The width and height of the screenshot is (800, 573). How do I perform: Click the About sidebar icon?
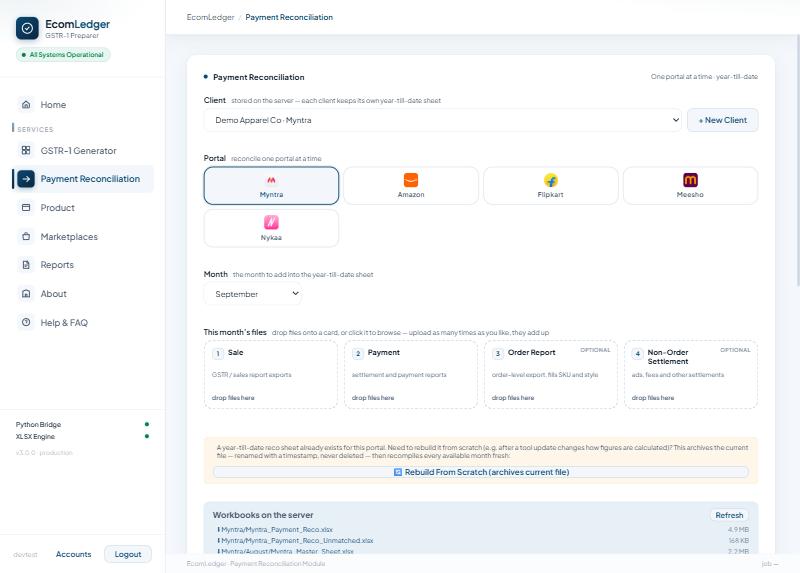(x=26, y=294)
